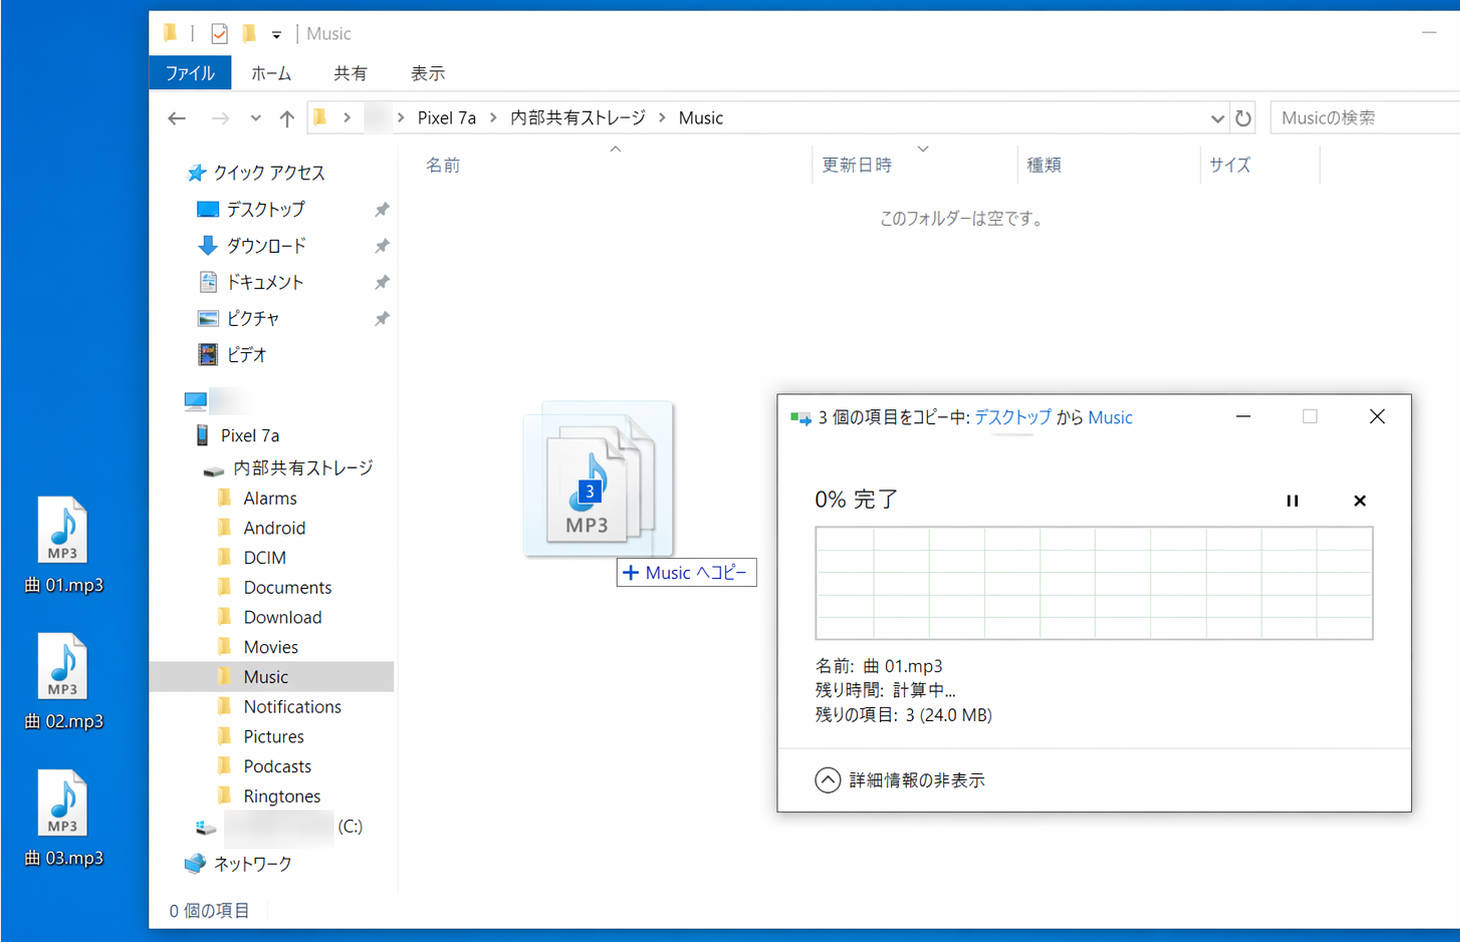Screen dimensions: 1460x942
Task: Click the Music link in the copy dialog
Action: click(1110, 417)
